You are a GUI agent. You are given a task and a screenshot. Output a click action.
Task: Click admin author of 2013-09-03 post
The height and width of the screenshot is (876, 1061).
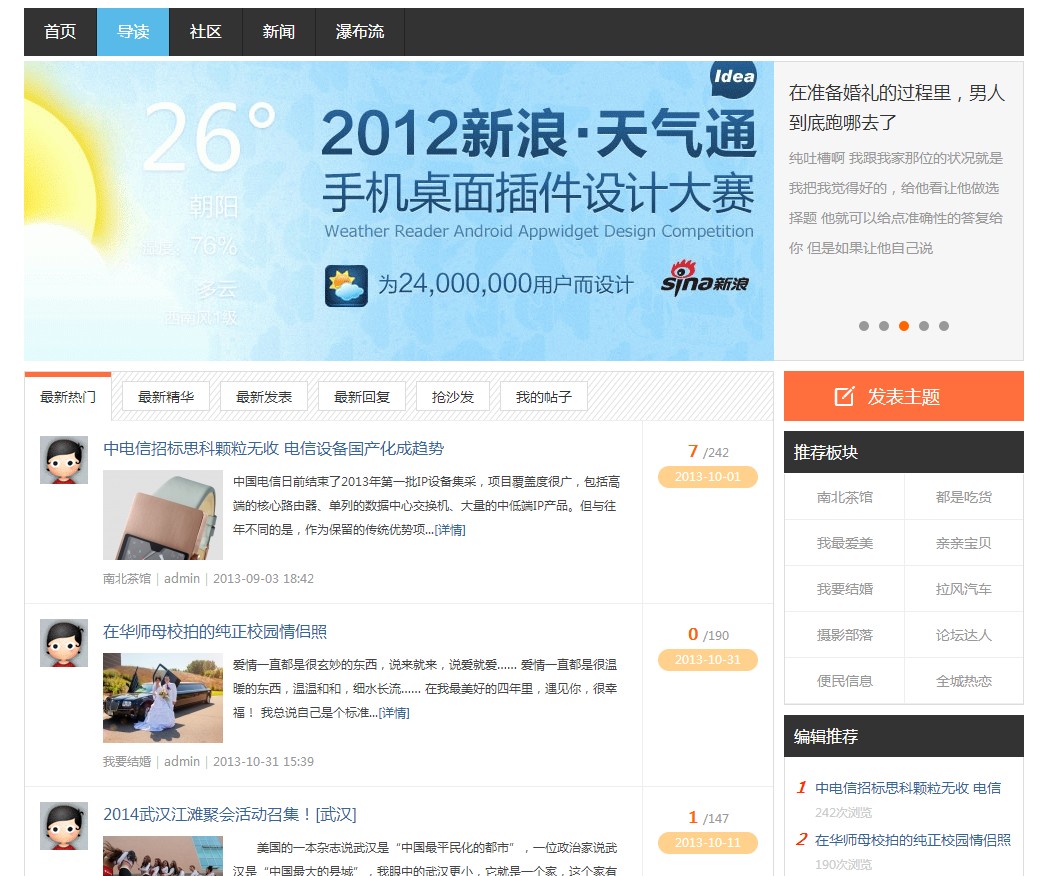coord(182,578)
